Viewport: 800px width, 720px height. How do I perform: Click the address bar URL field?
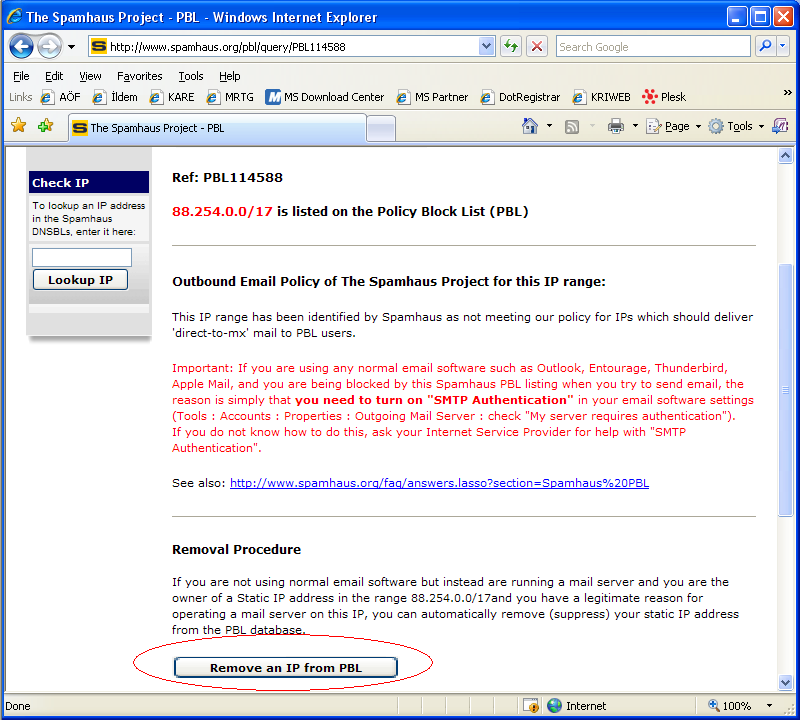pyautogui.click(x=293, y=47)
